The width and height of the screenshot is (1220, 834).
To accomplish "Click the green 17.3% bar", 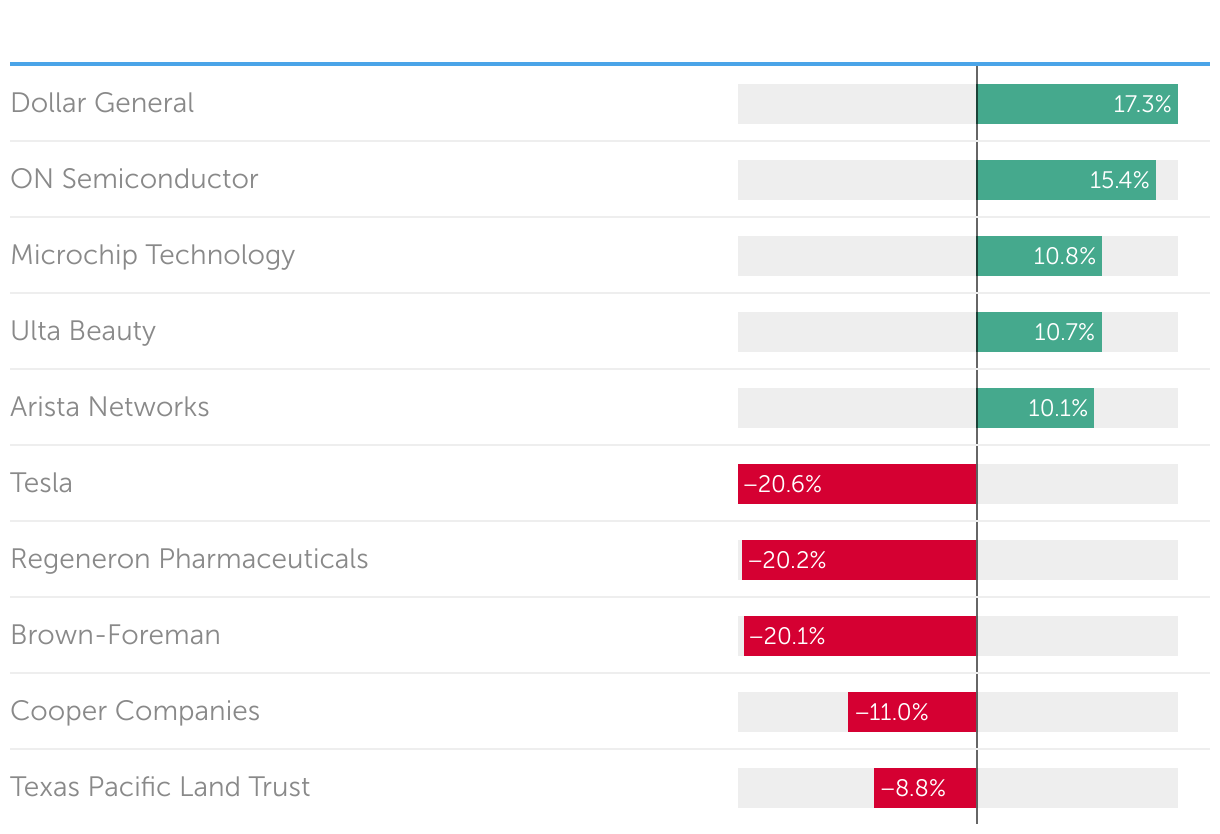I will [x=1077, y=104].
